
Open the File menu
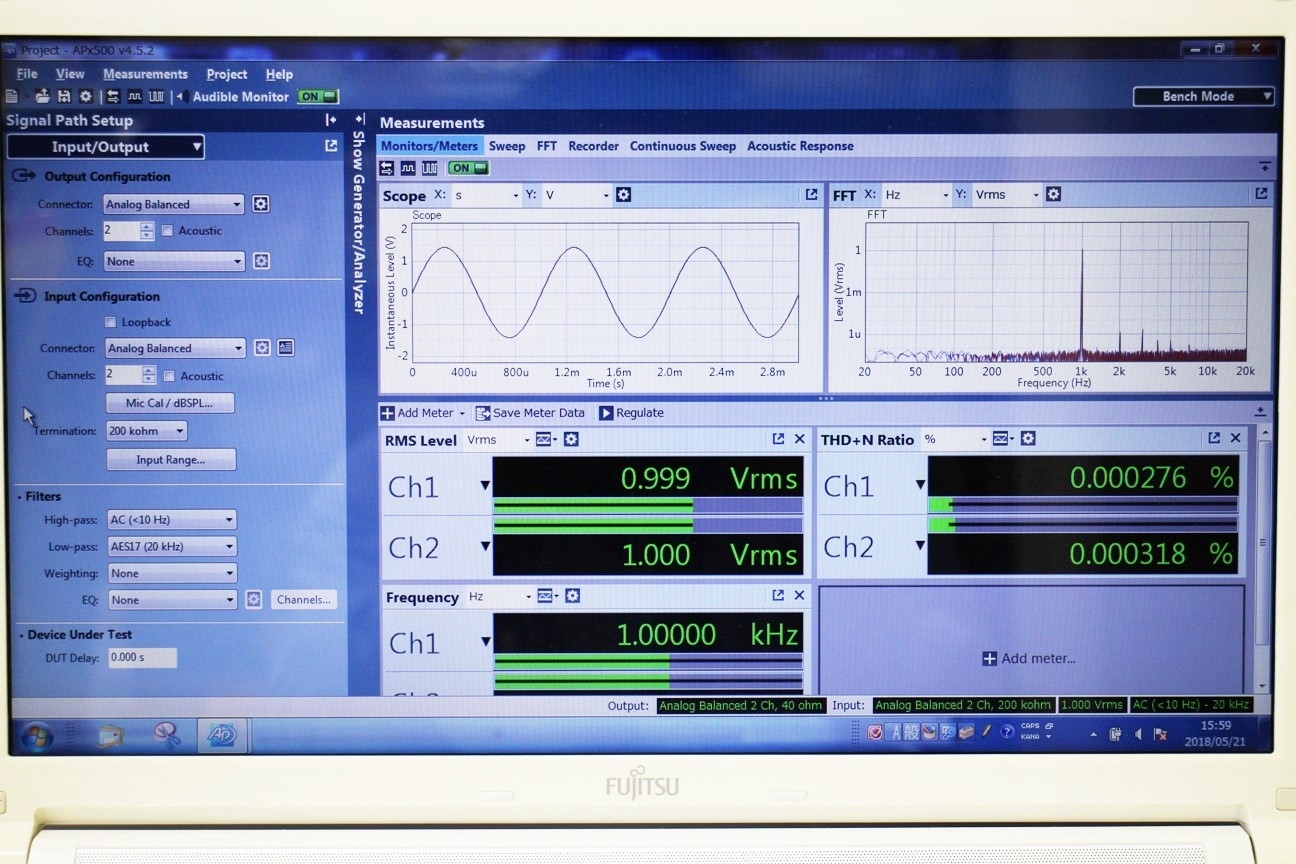(27, 74)
